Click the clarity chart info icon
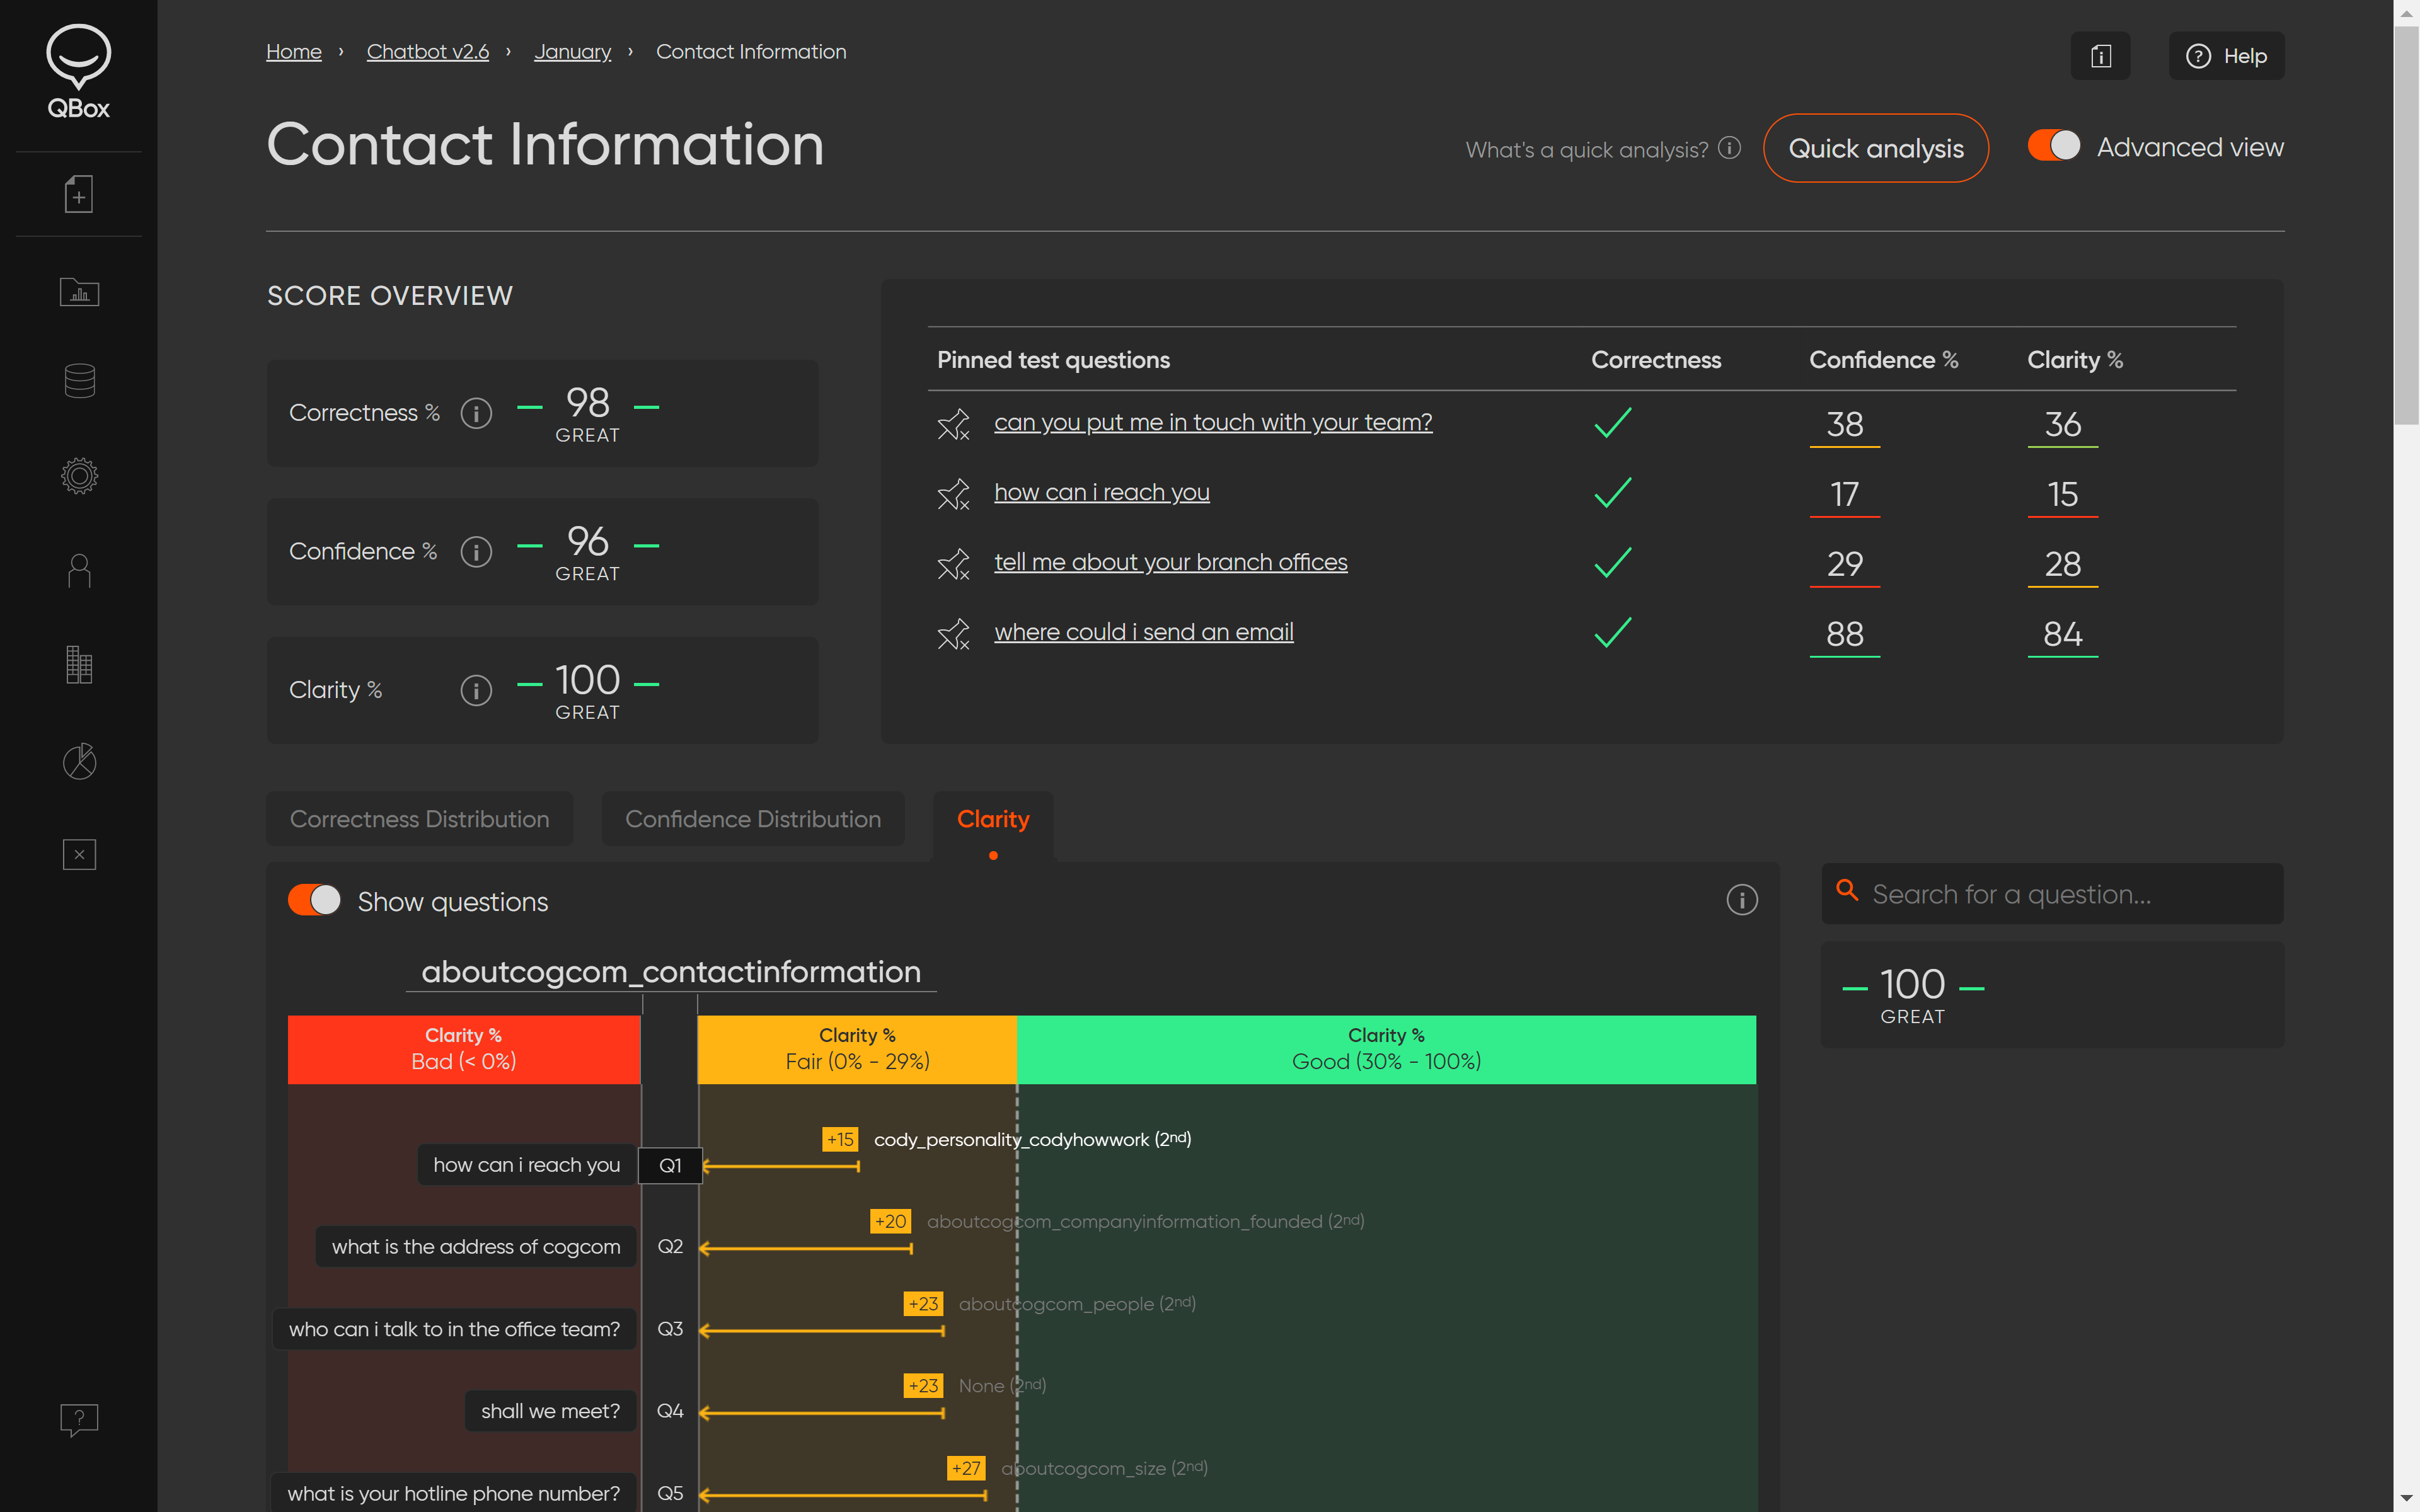 click(1741, 900)
